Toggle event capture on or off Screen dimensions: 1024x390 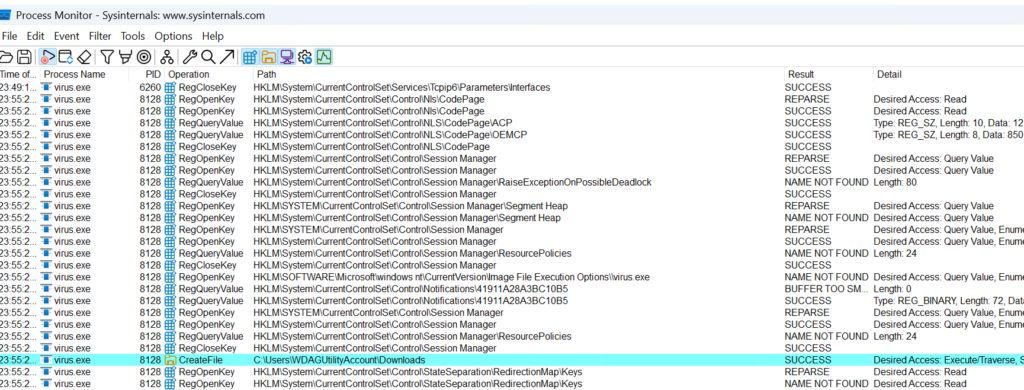(x=48, y=57)
